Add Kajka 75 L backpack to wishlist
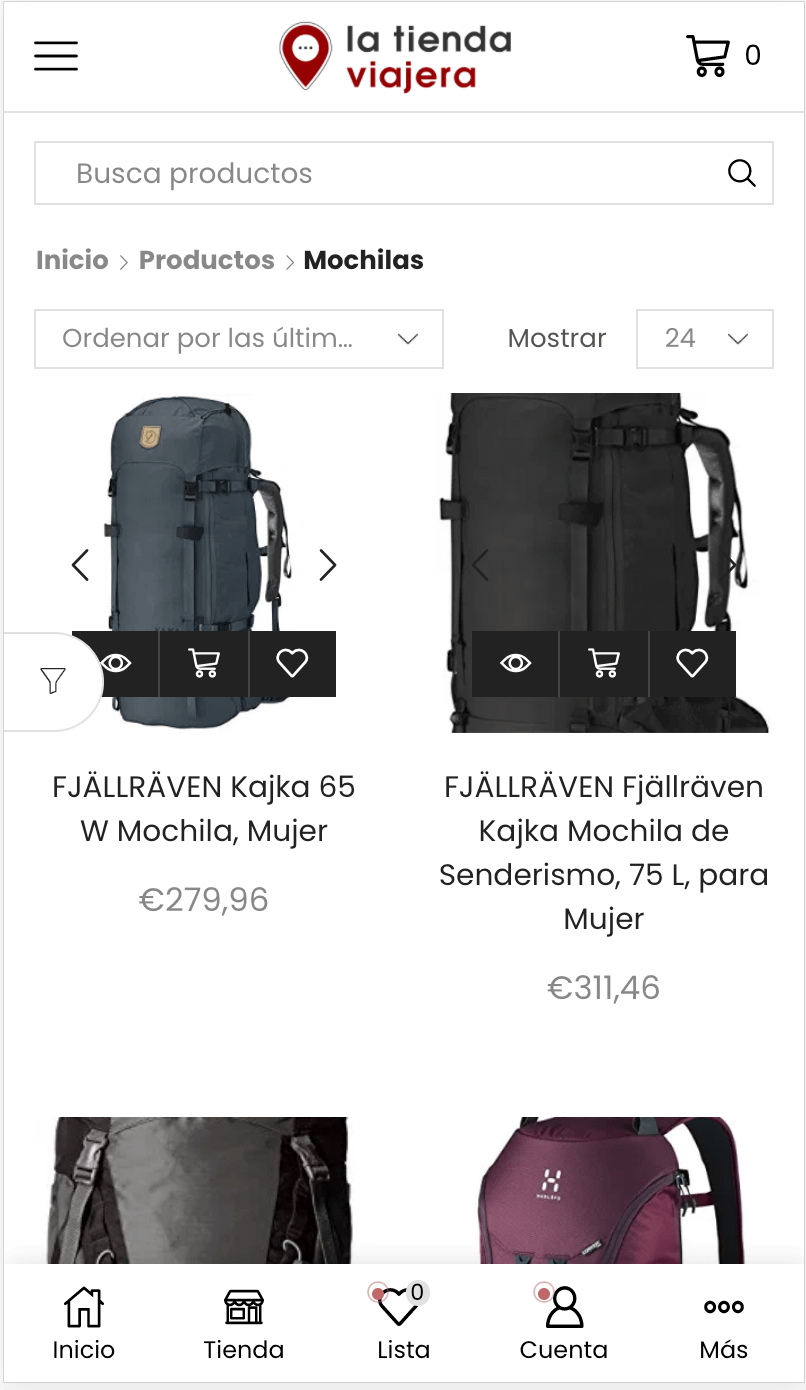The height and width of the screenshot is (1390, 806). 692,663
